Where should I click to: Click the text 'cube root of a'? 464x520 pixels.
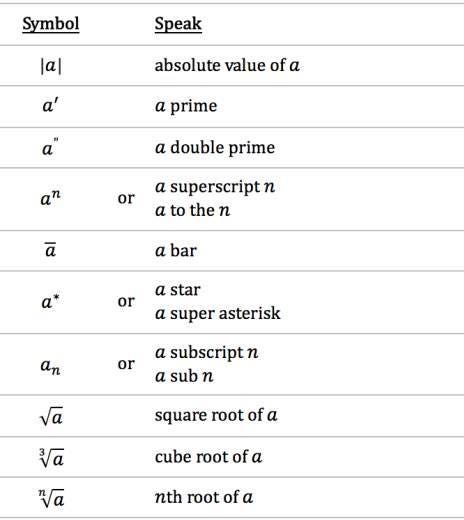pos(208,457)
